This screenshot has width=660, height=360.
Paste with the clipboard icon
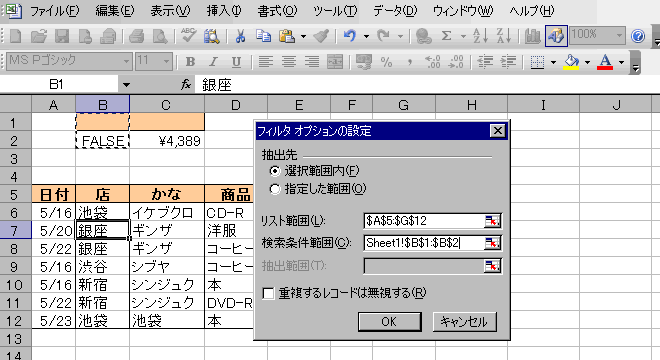287,36
